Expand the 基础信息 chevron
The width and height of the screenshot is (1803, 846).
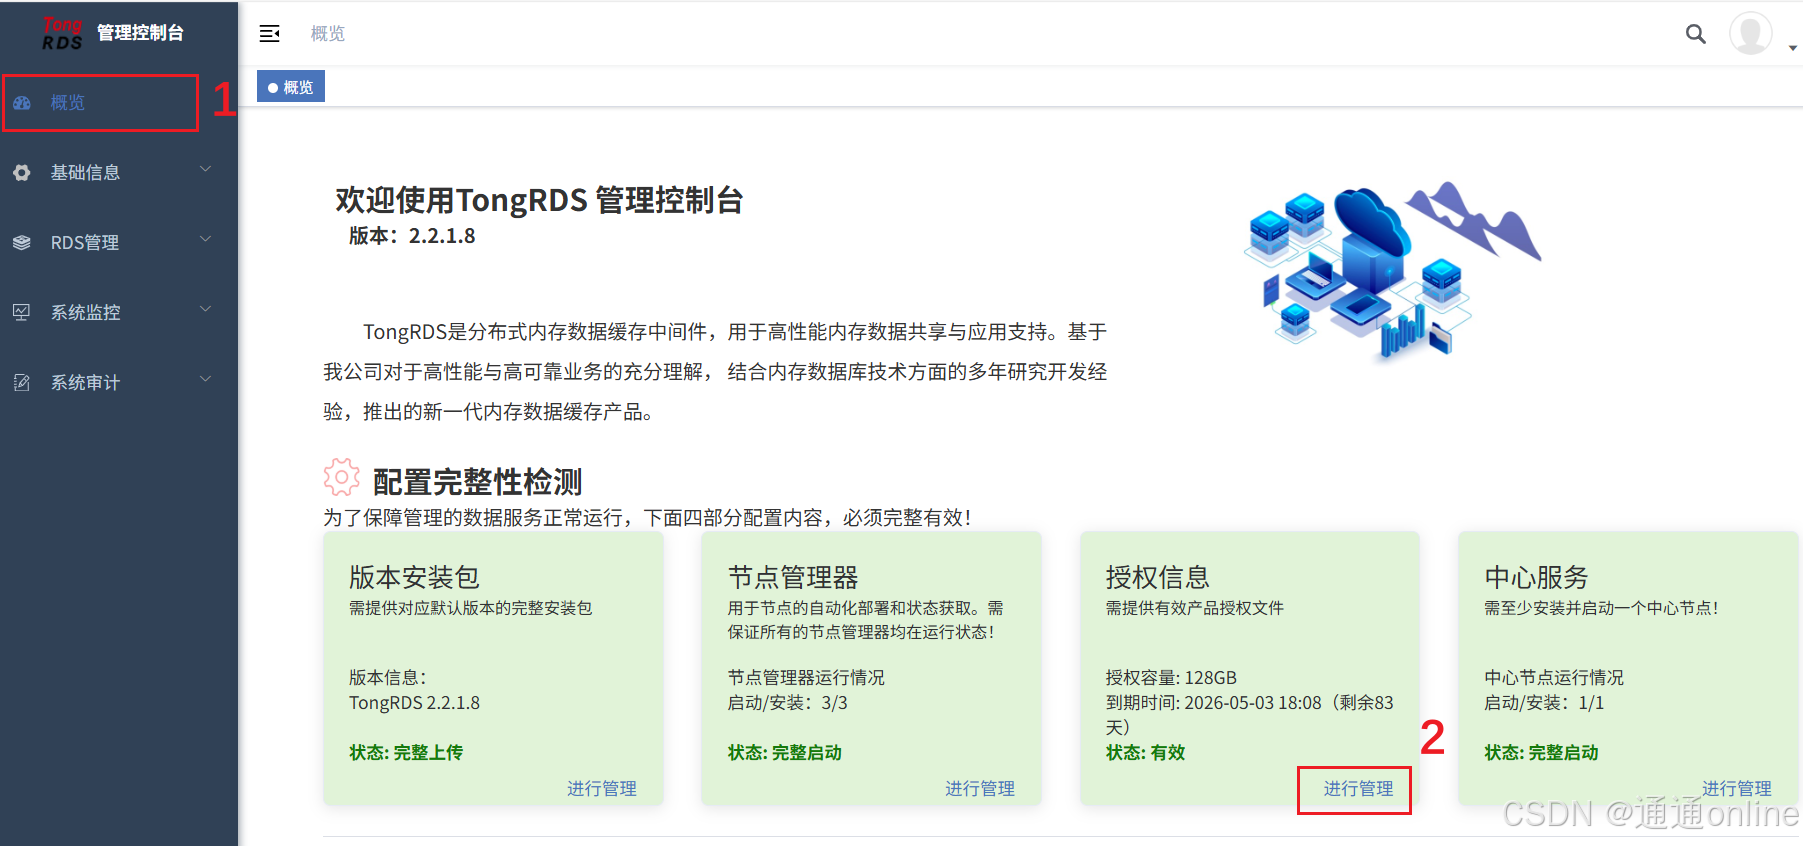tap(206, 169)
